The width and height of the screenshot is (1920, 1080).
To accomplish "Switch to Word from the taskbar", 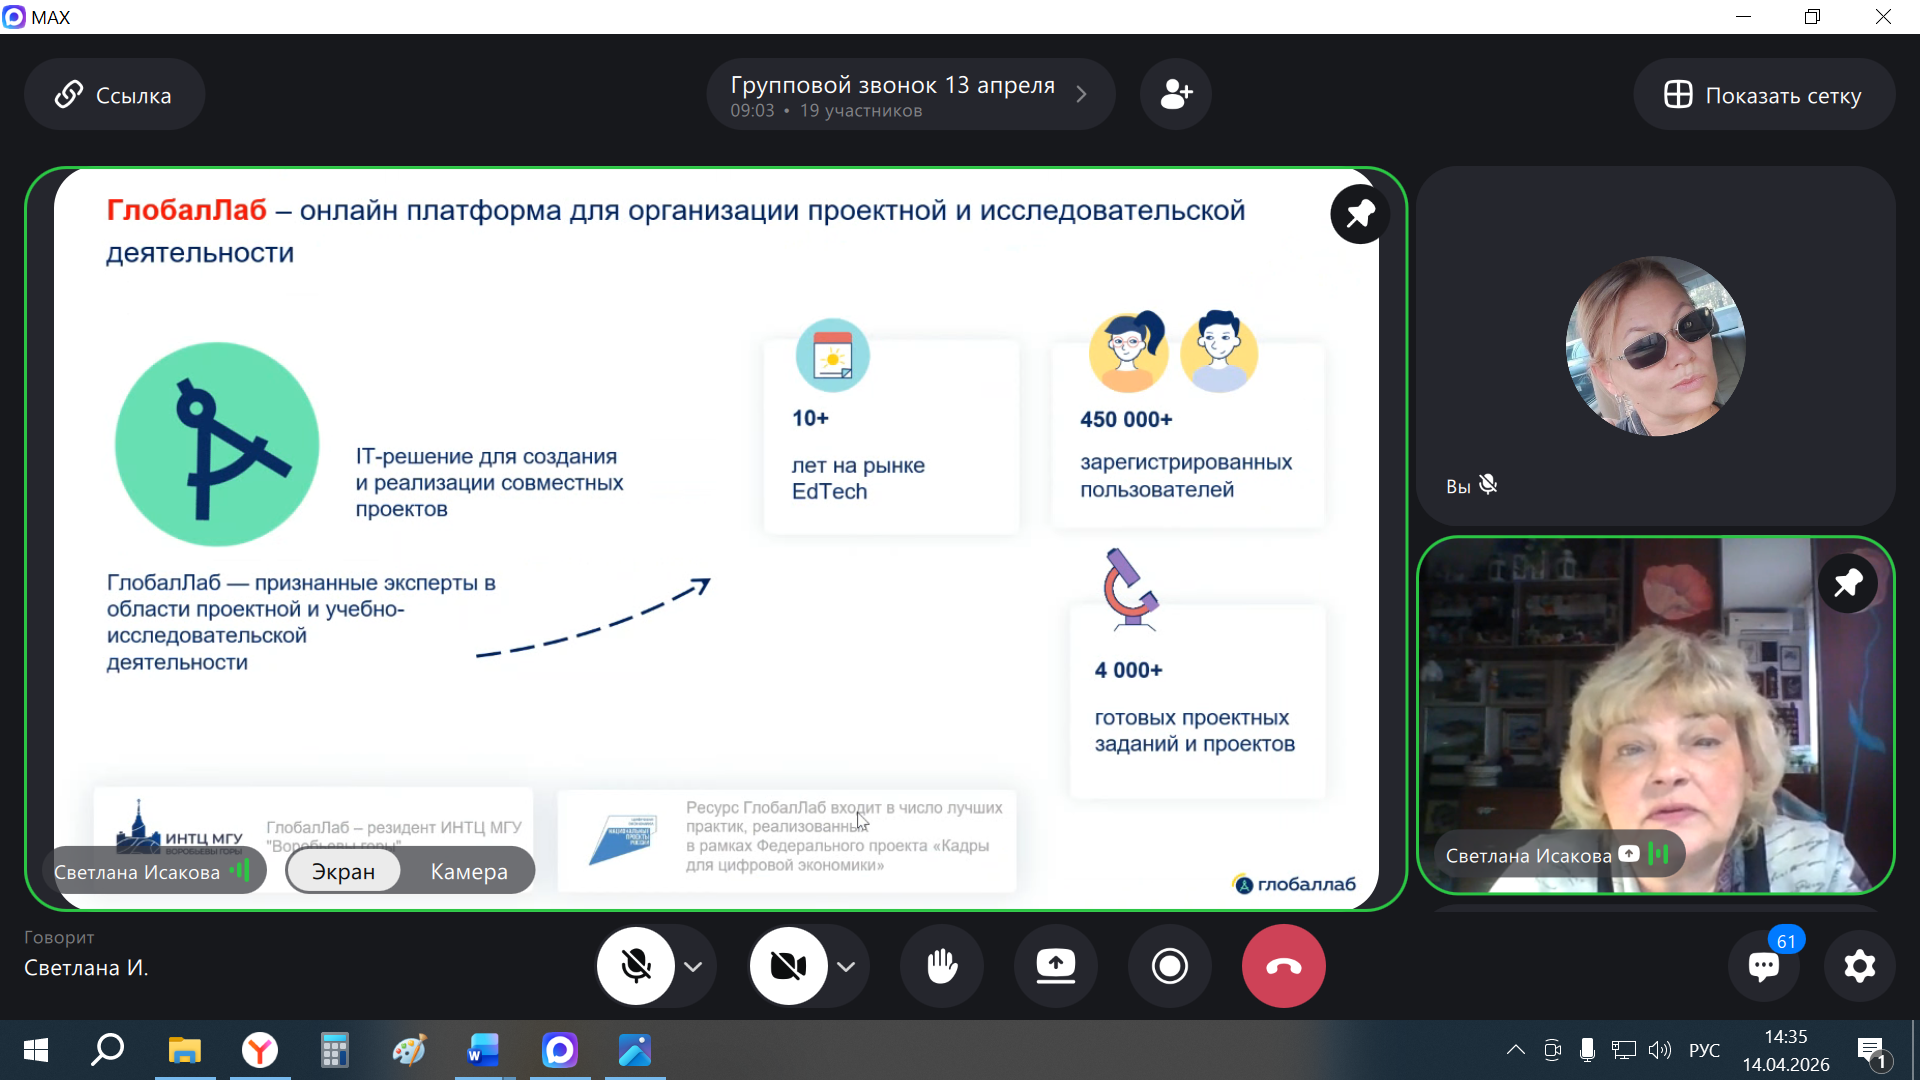I will pos(484,1050).
